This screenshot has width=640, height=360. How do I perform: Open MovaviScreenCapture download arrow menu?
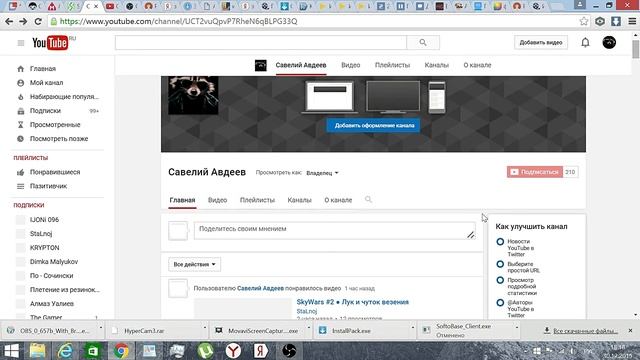[x=309, y=328]
